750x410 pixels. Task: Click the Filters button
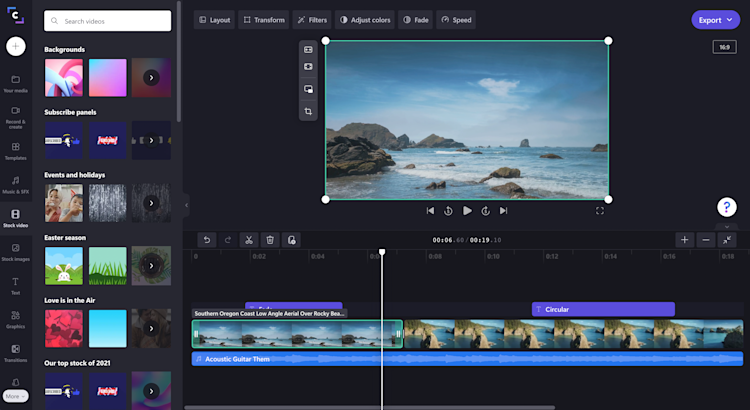[x=312, y=20]
